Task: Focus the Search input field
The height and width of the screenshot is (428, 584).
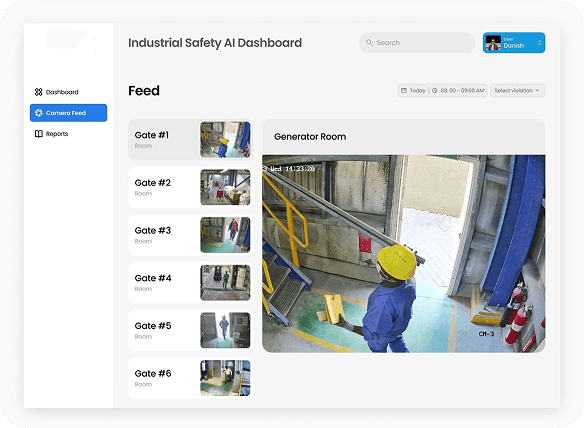Action: [417, 42]
